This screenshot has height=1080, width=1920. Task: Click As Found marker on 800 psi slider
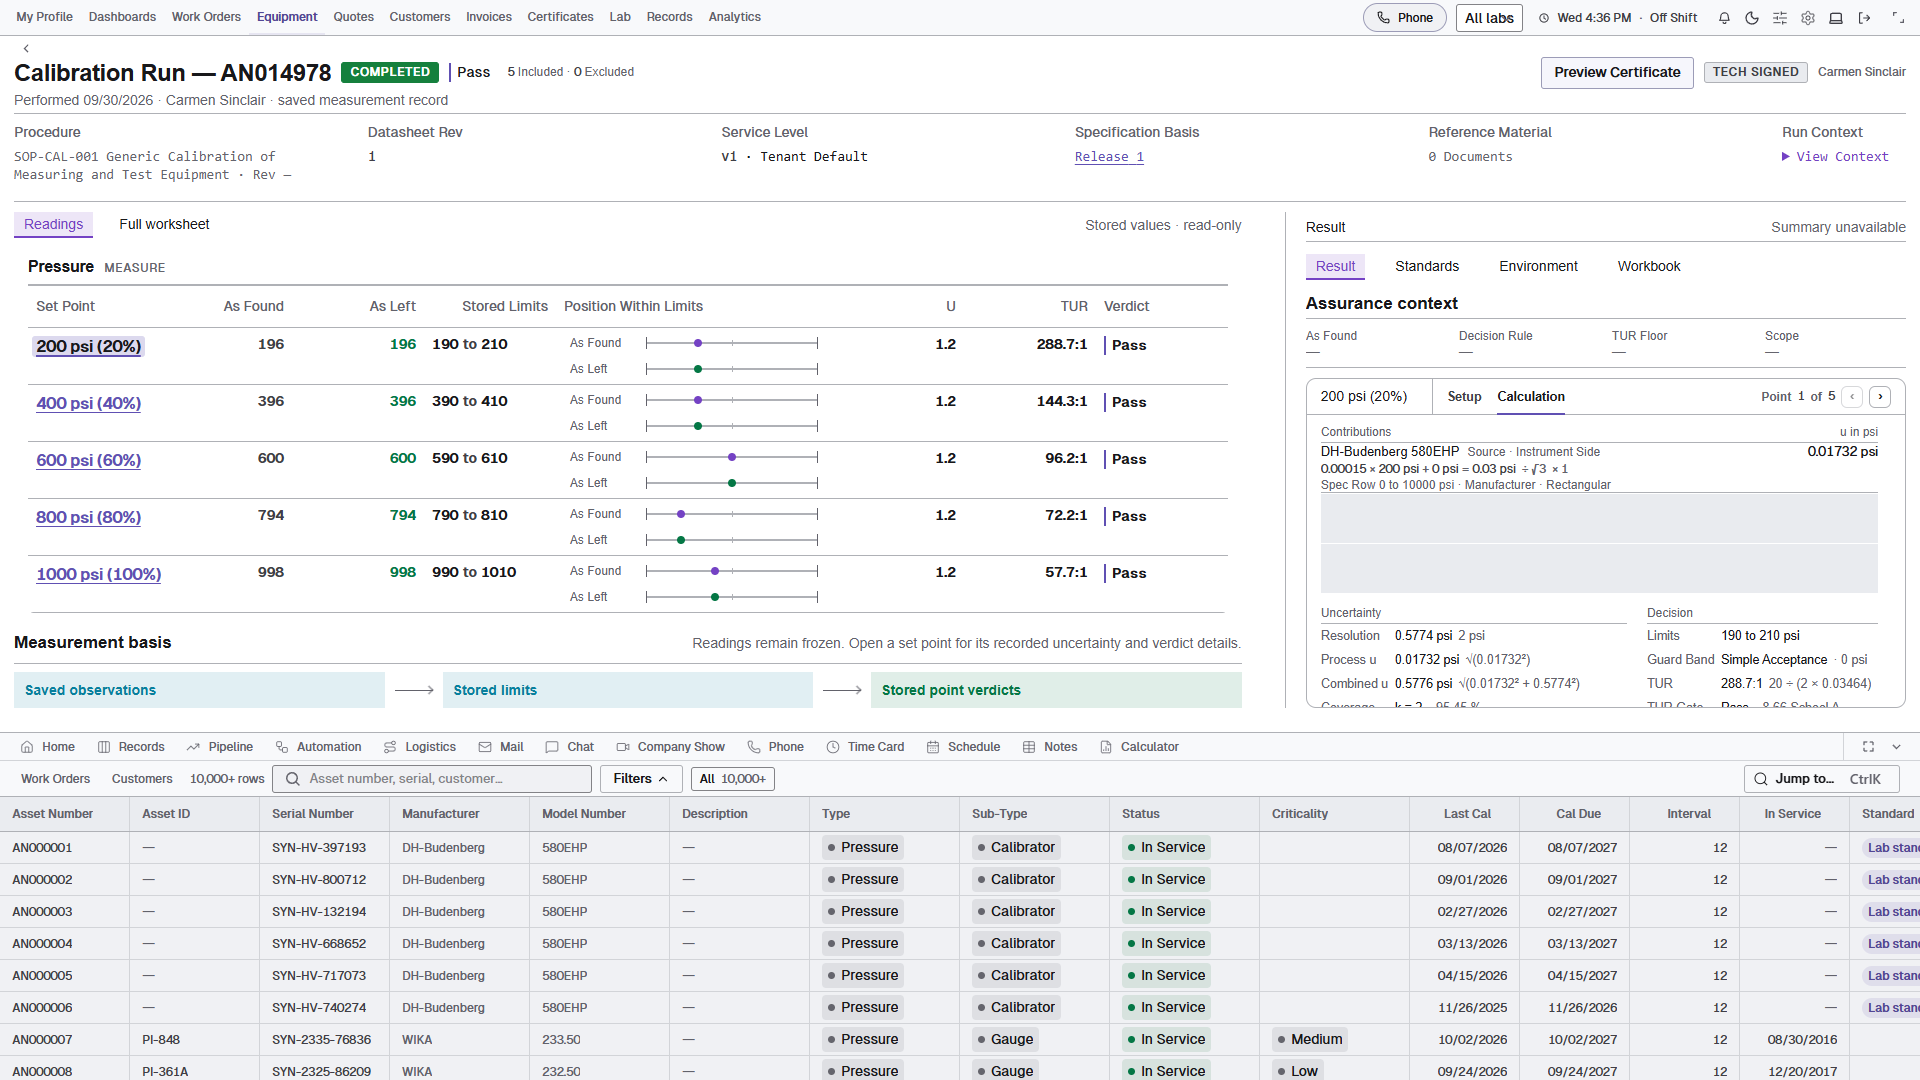[x=681, y=514]
